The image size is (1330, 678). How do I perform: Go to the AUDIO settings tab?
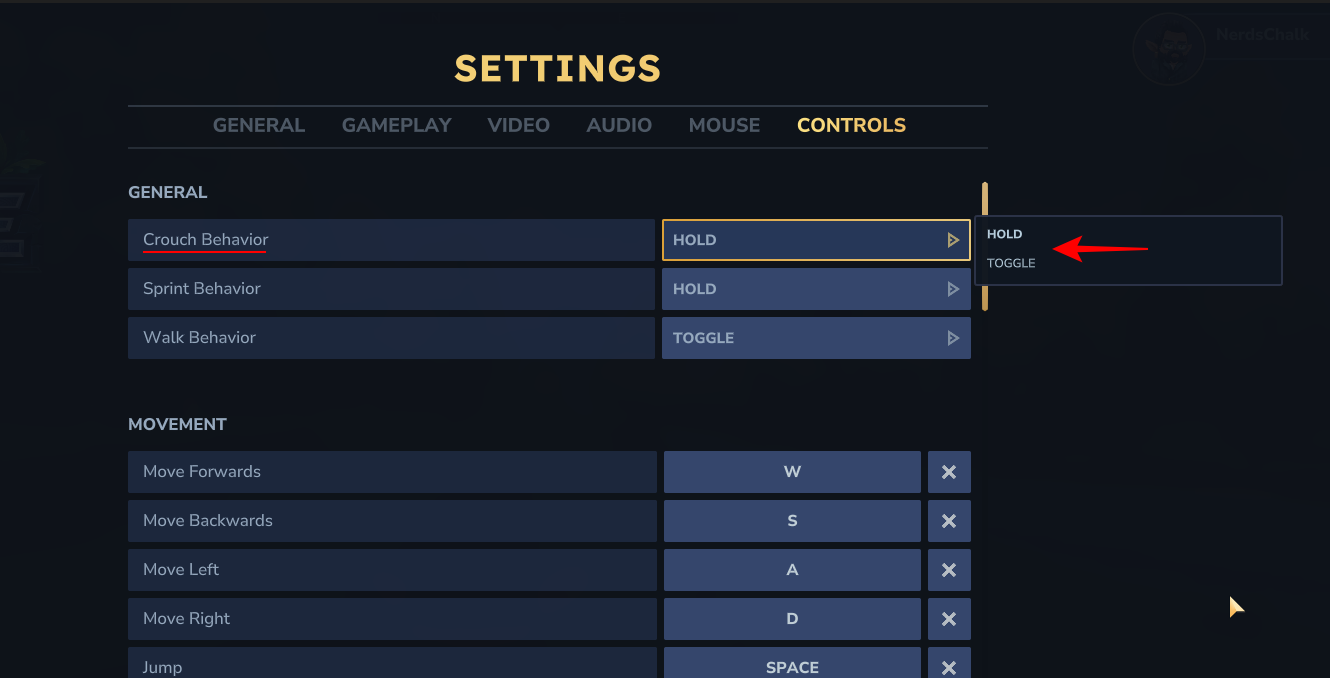coord(619,125)
